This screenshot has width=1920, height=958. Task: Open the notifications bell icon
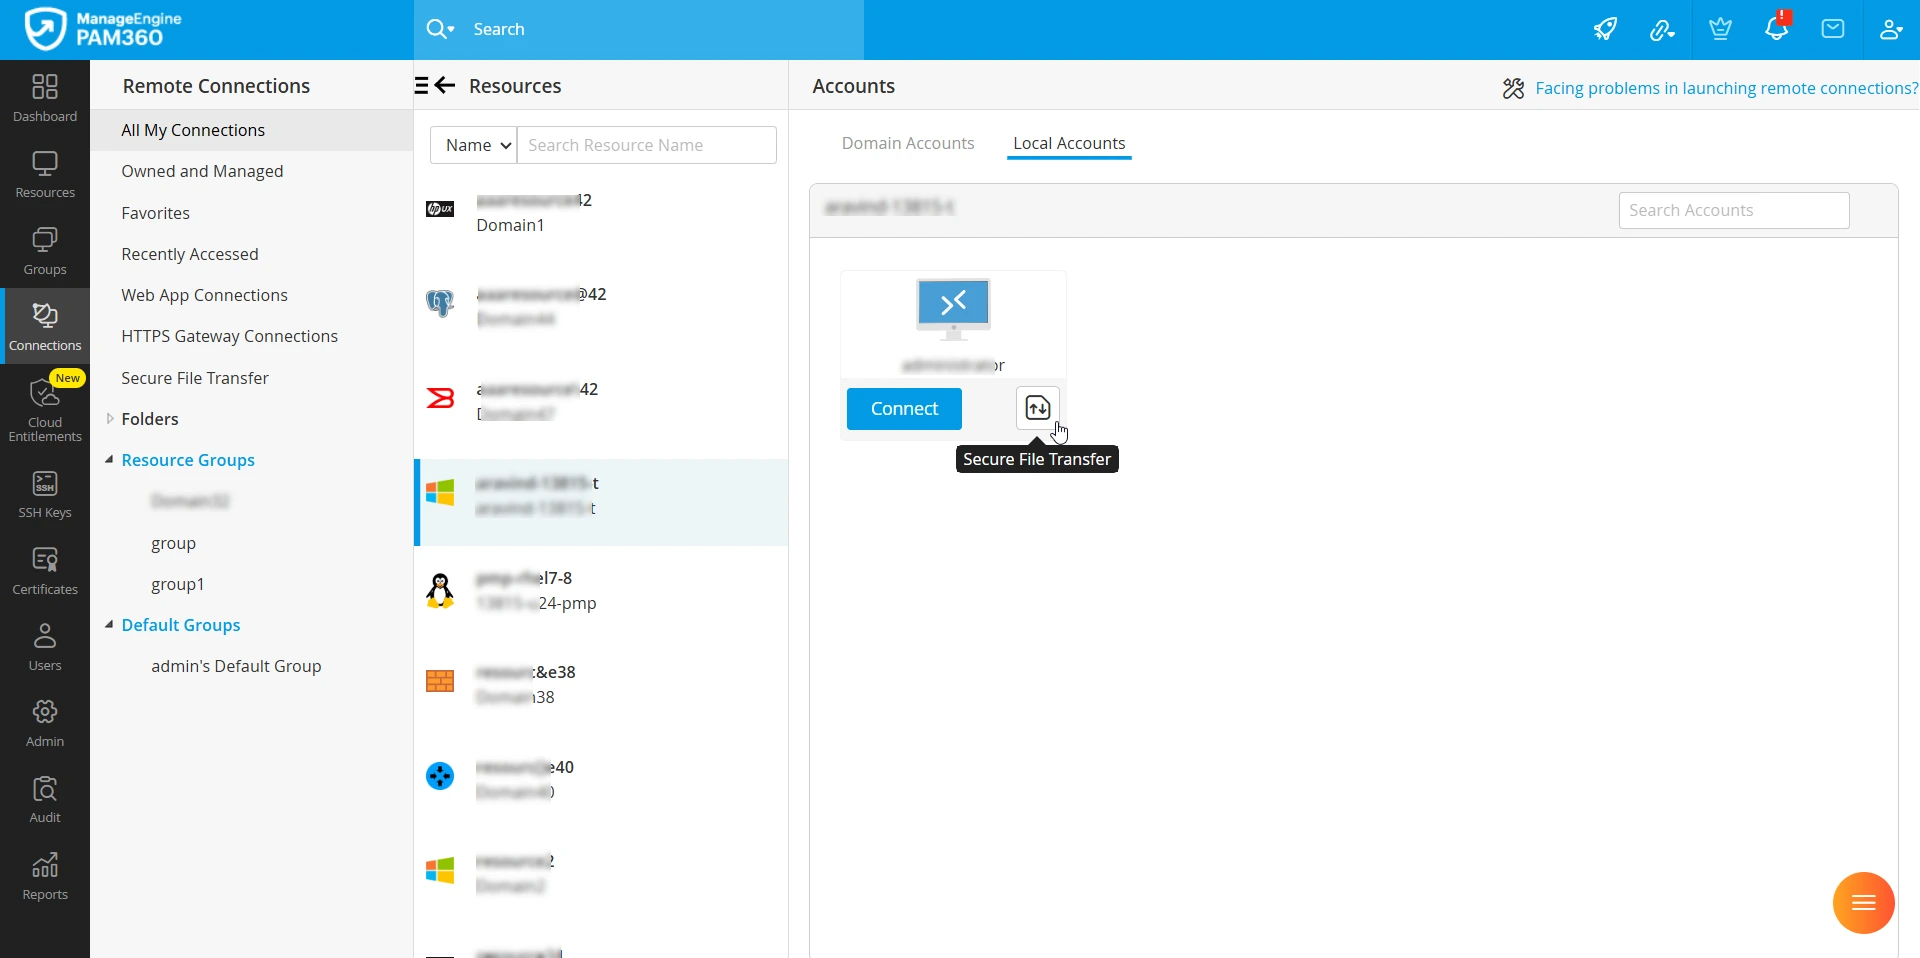pos(1776,29)
